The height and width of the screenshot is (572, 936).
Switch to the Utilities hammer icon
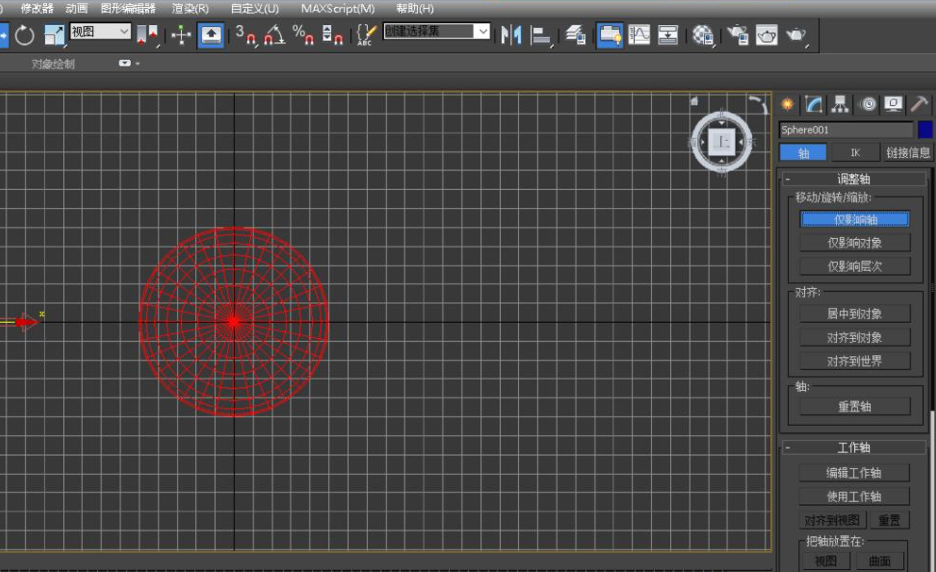(x=919, y=104)
